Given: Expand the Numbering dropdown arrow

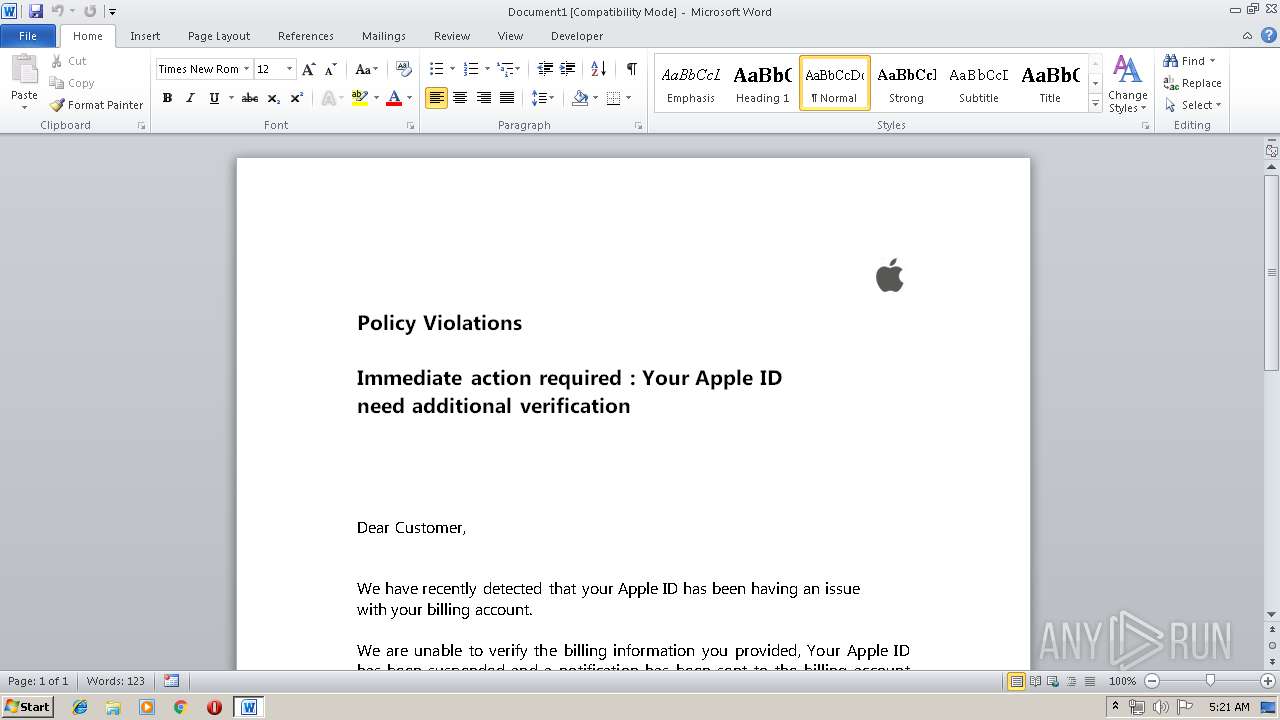Looking at the screenshot, I should point(487,69).
